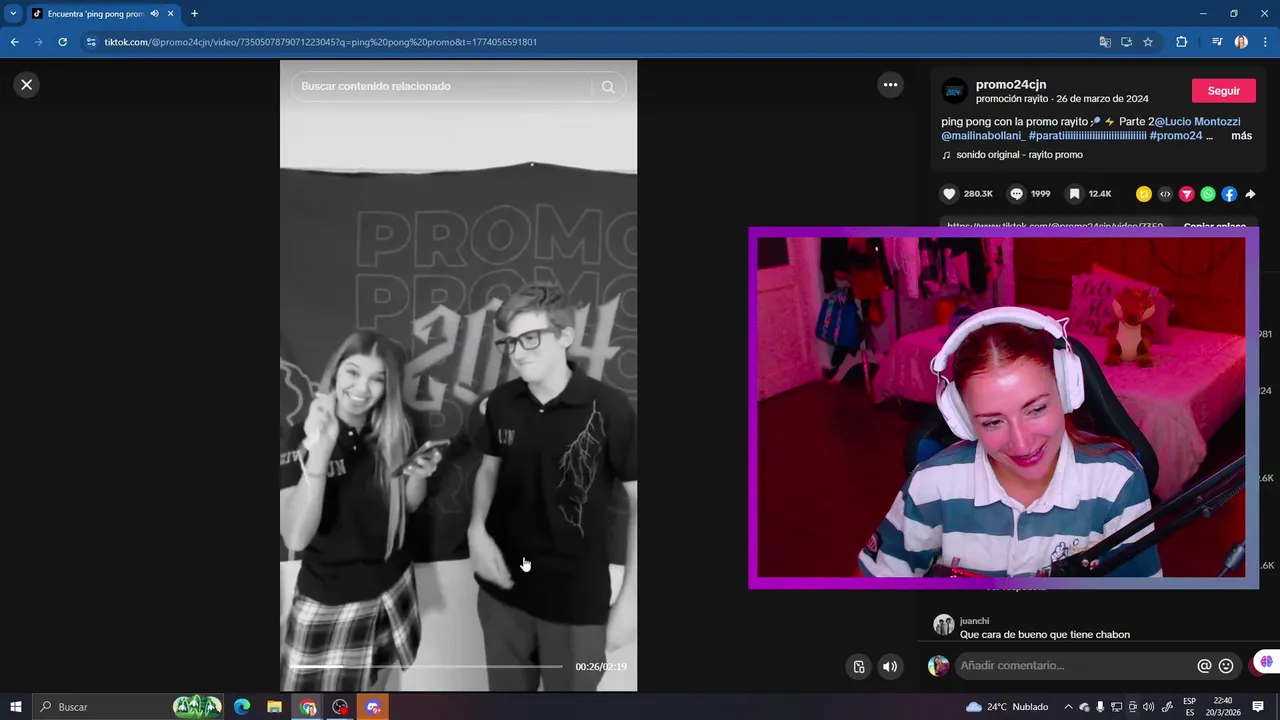Screen dimensions: 1280x720
Task: Mute the video with the speaker button
Action: (889, 667)
